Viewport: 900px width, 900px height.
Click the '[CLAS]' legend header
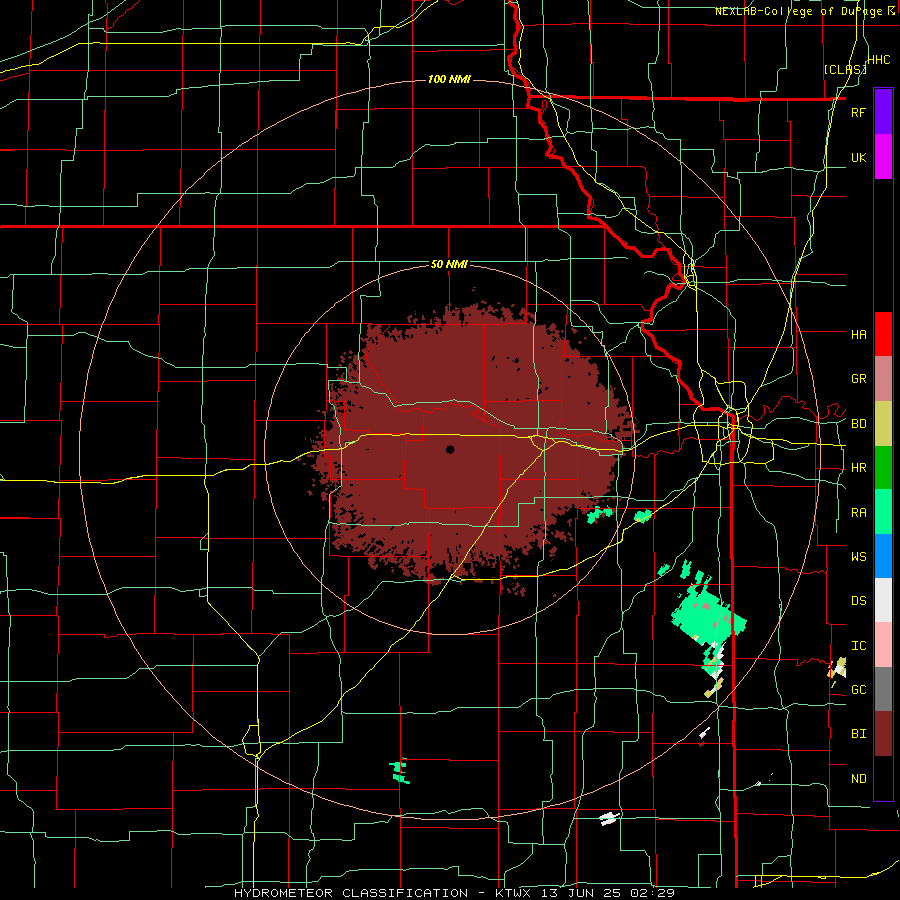845,69
